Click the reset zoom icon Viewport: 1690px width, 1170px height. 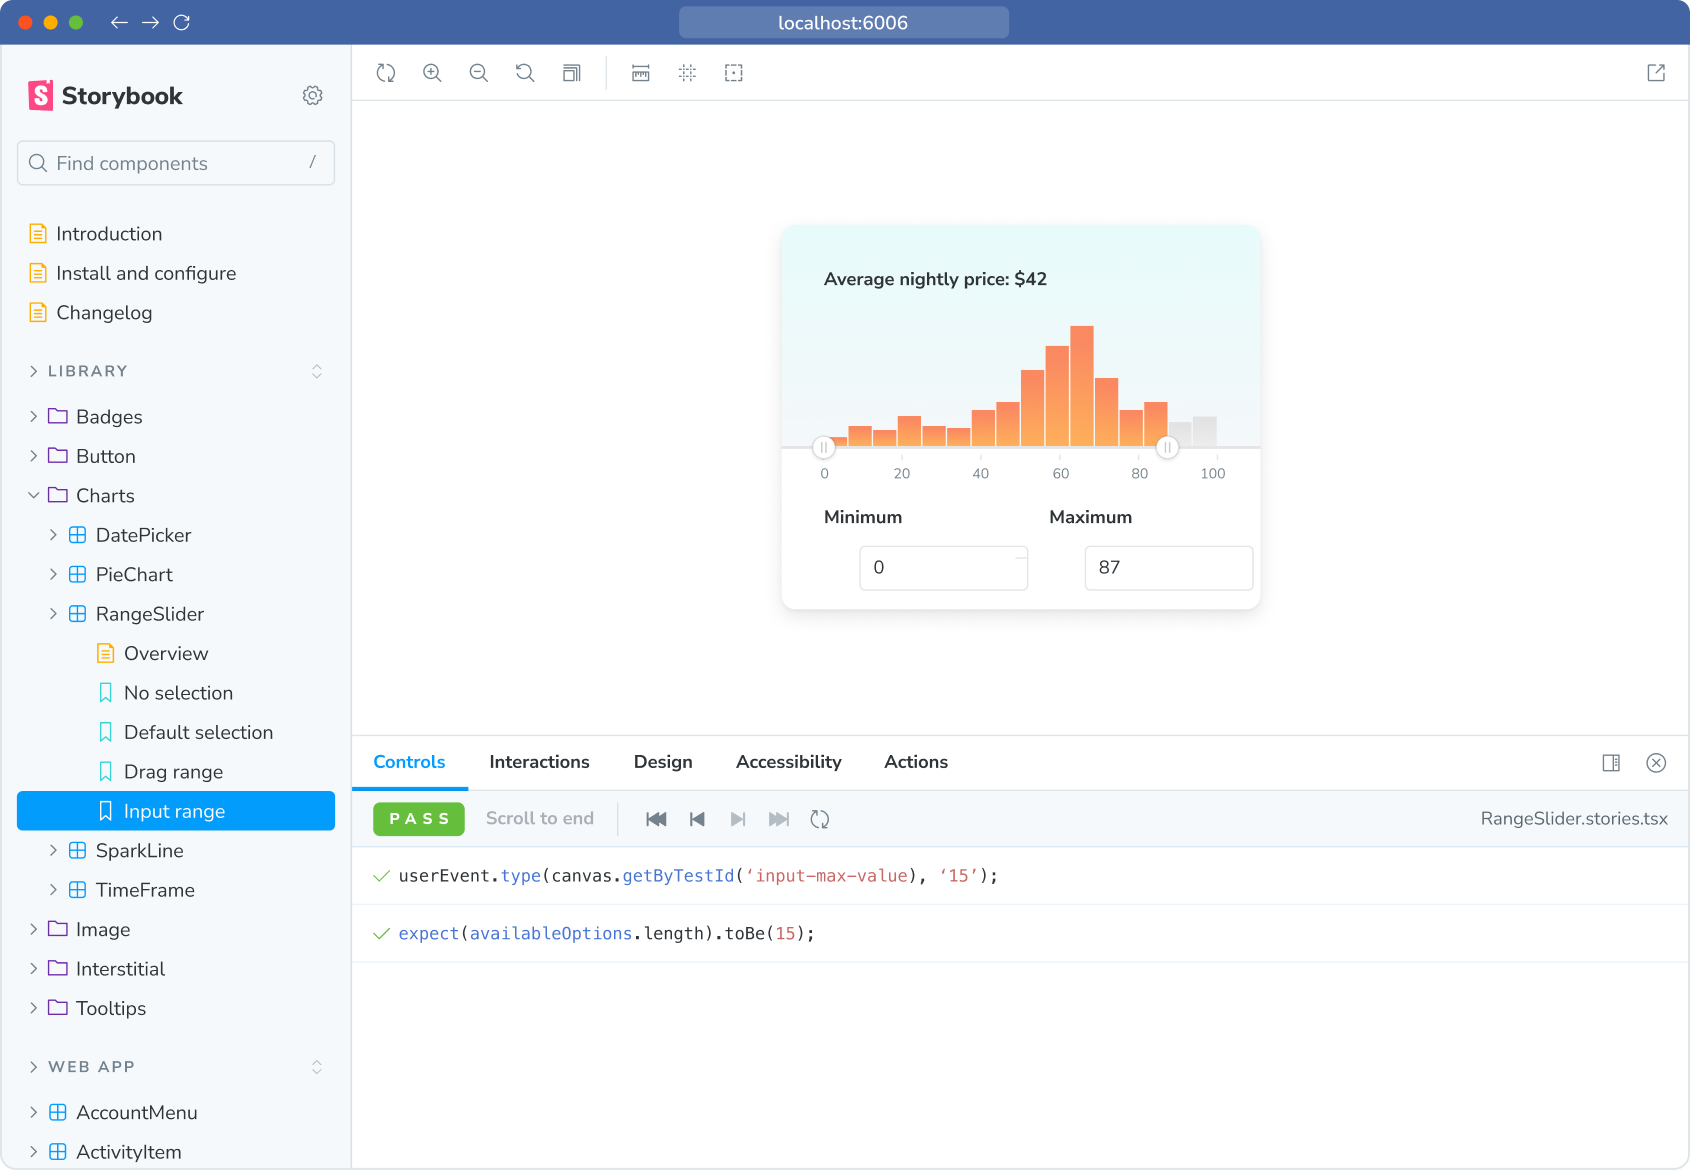coord(525,73)
